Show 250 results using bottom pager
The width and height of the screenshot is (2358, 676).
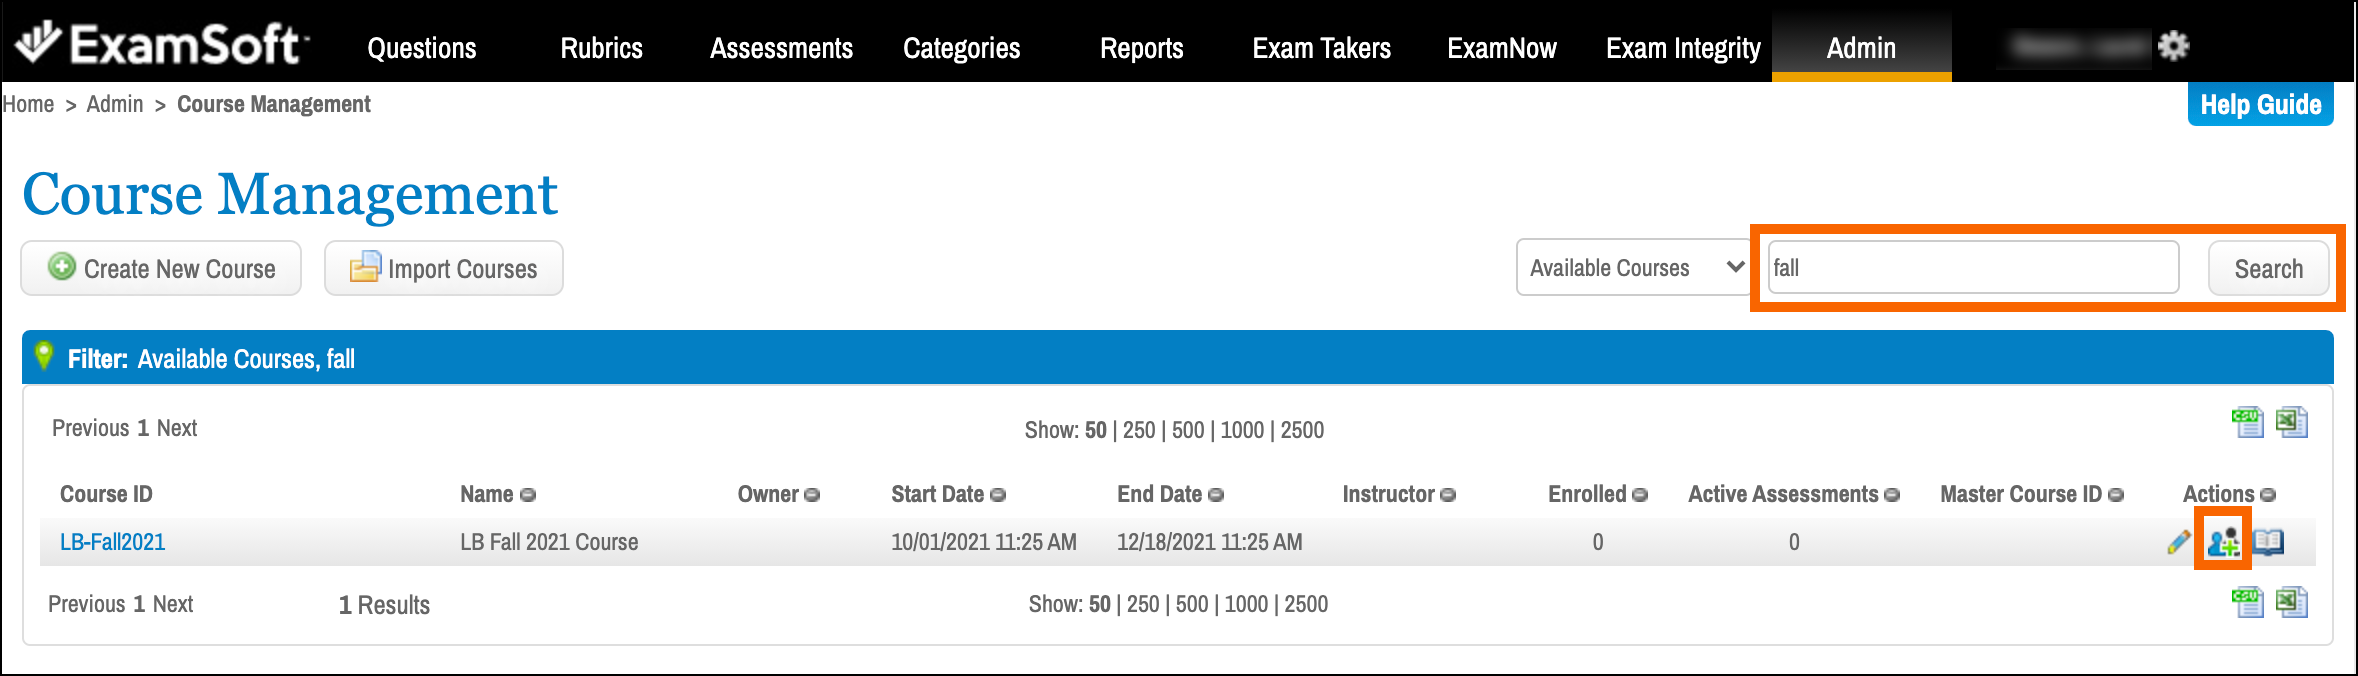point(1143,604)
